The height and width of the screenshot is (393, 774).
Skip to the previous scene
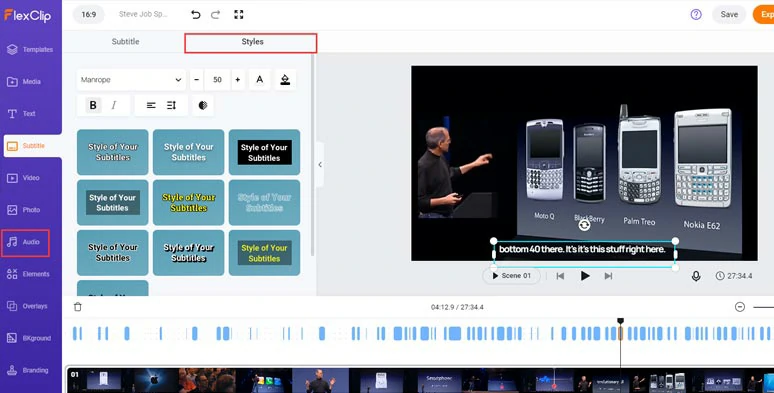coord(560,276)
